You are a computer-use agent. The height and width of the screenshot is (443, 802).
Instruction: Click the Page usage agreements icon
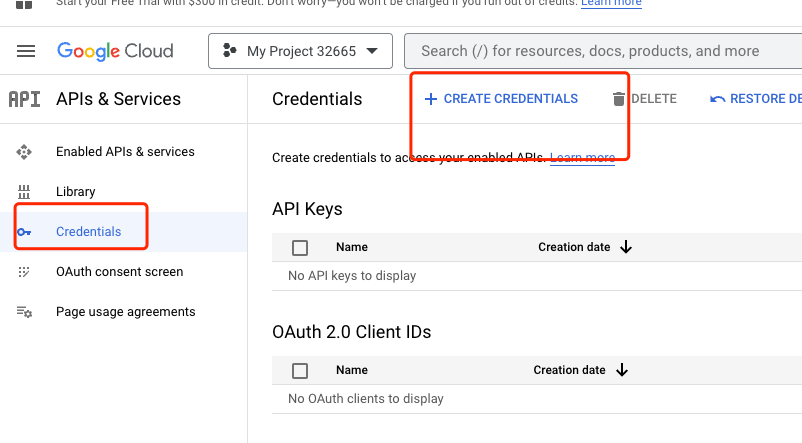tap(24, 312)
